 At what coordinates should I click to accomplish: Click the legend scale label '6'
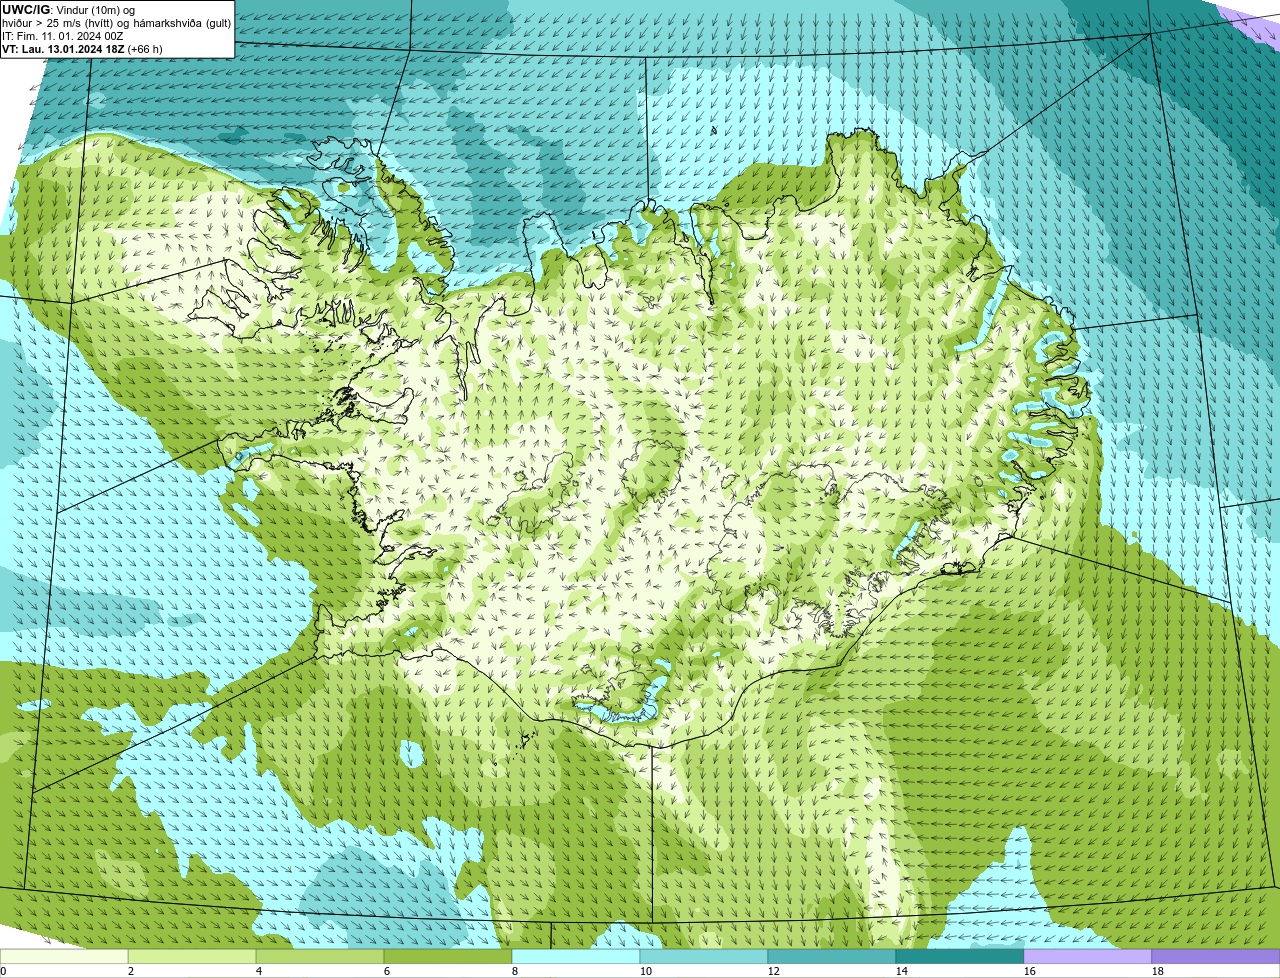(x=388, y=971)
